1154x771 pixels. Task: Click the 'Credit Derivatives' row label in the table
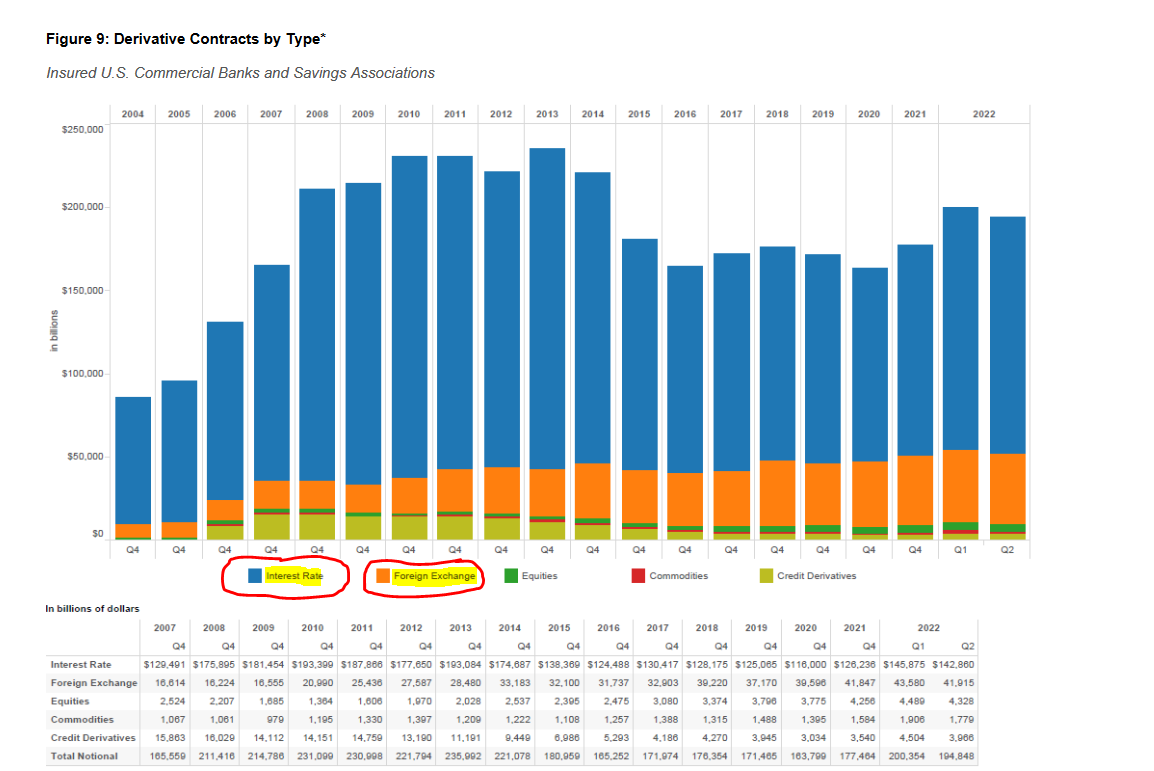pyautogui.click(x=93, y=738)
